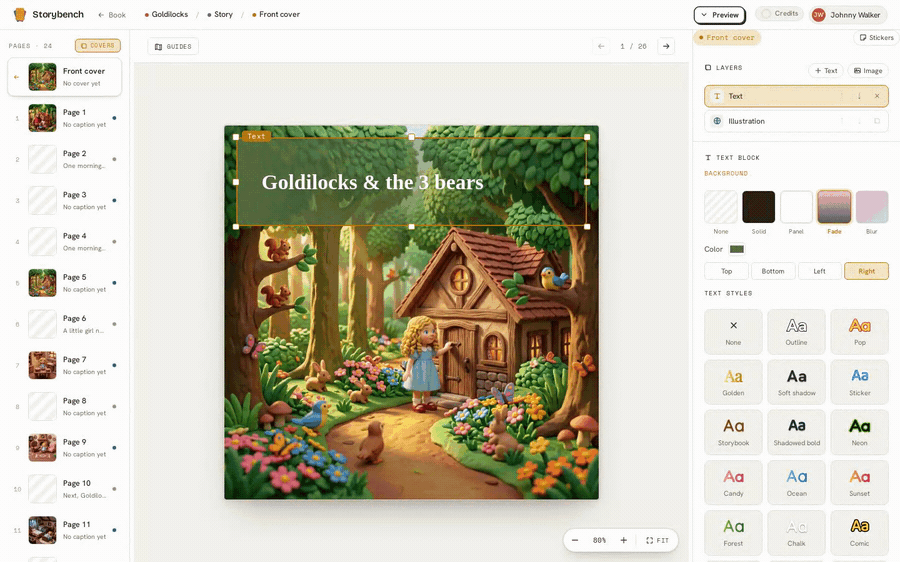
Task: Click zoom out minus icon
Action: pyautogui.click(x=575, y=540)
